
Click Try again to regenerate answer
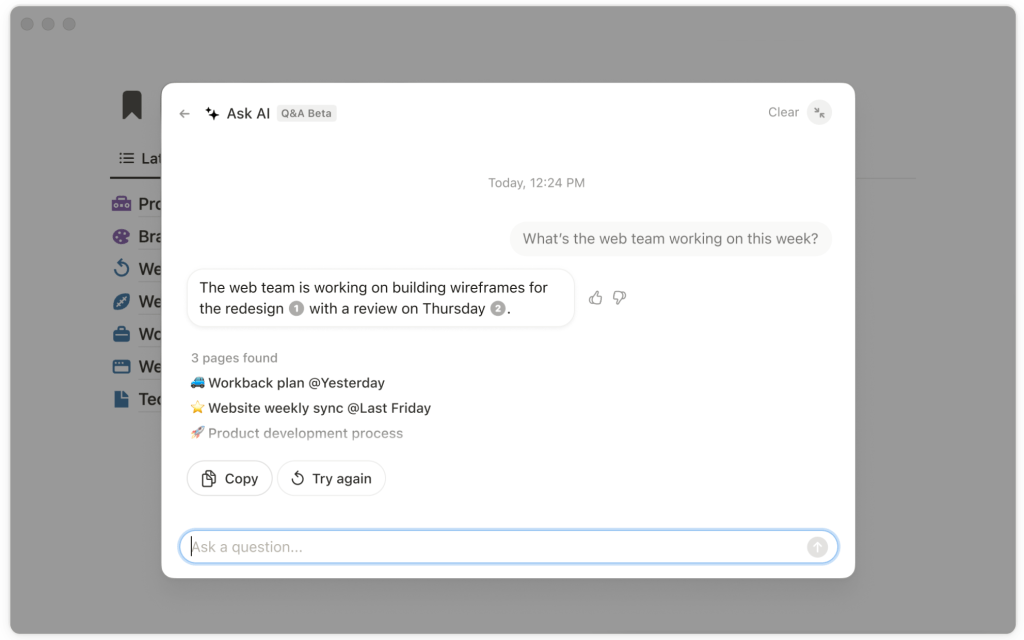click(331, 479)
